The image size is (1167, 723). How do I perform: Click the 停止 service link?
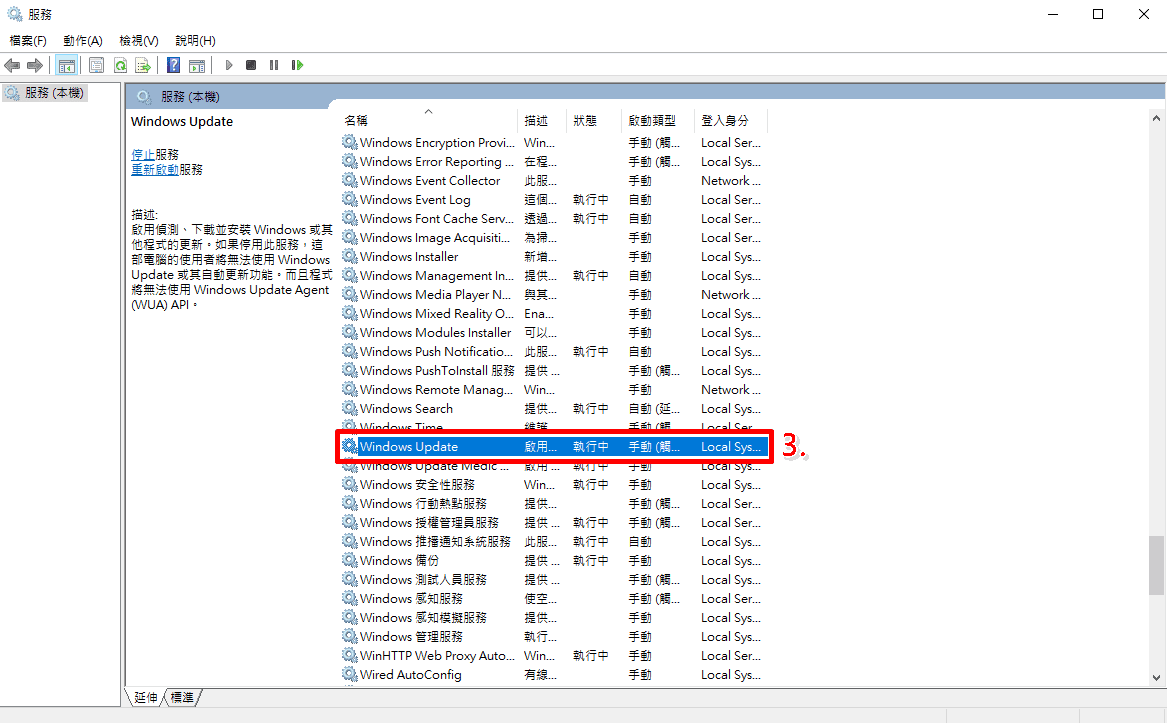143,154
